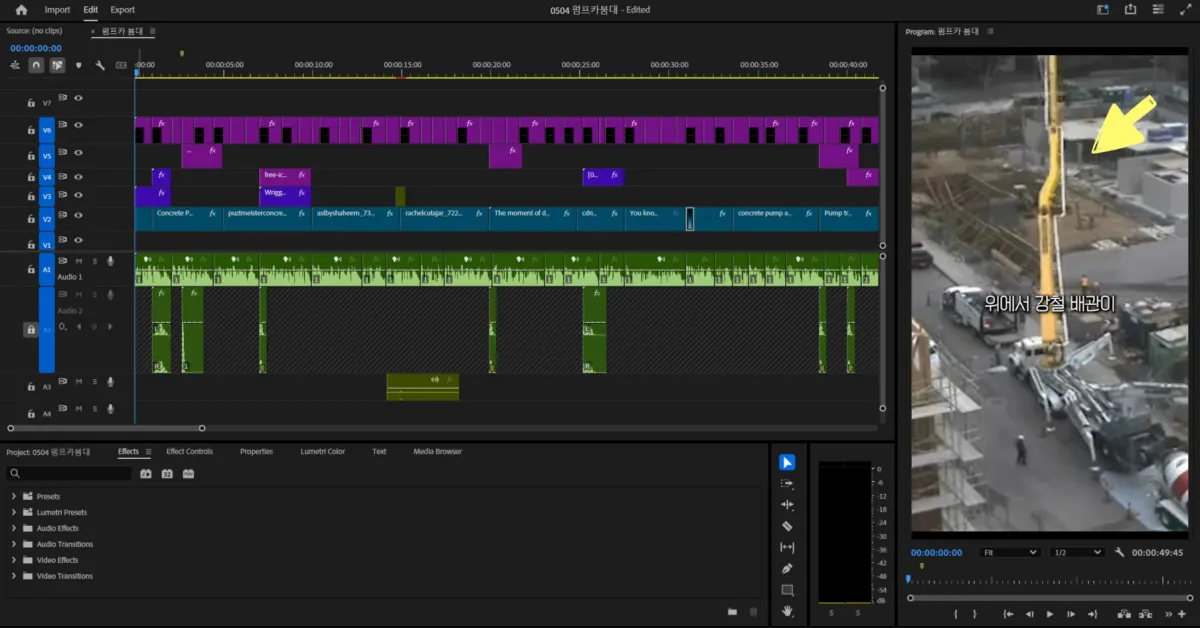Open the button editor plus icon
This screenshot has width=1200, height=628.
point(1182,613)
